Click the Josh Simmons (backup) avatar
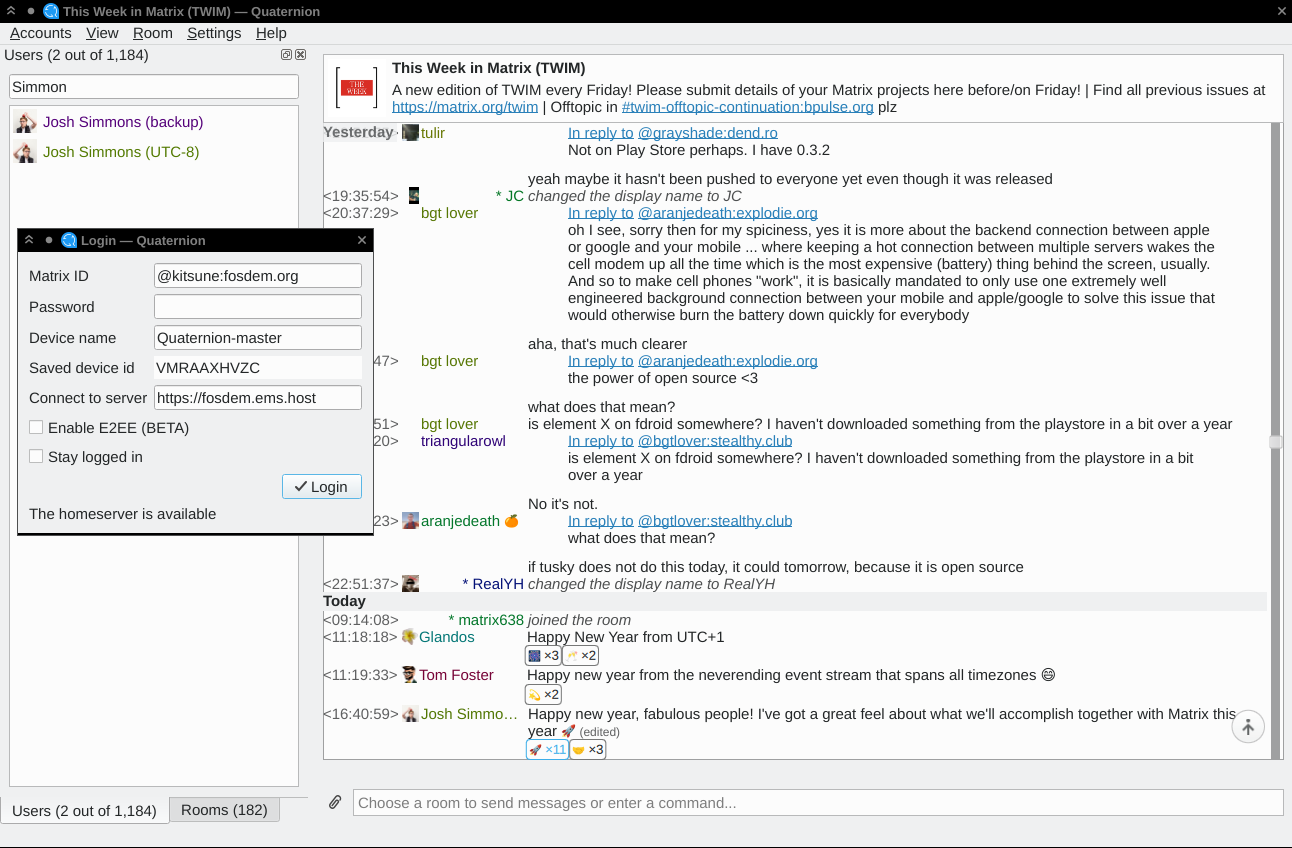The image size is (1292, 848). click(24, 122)
